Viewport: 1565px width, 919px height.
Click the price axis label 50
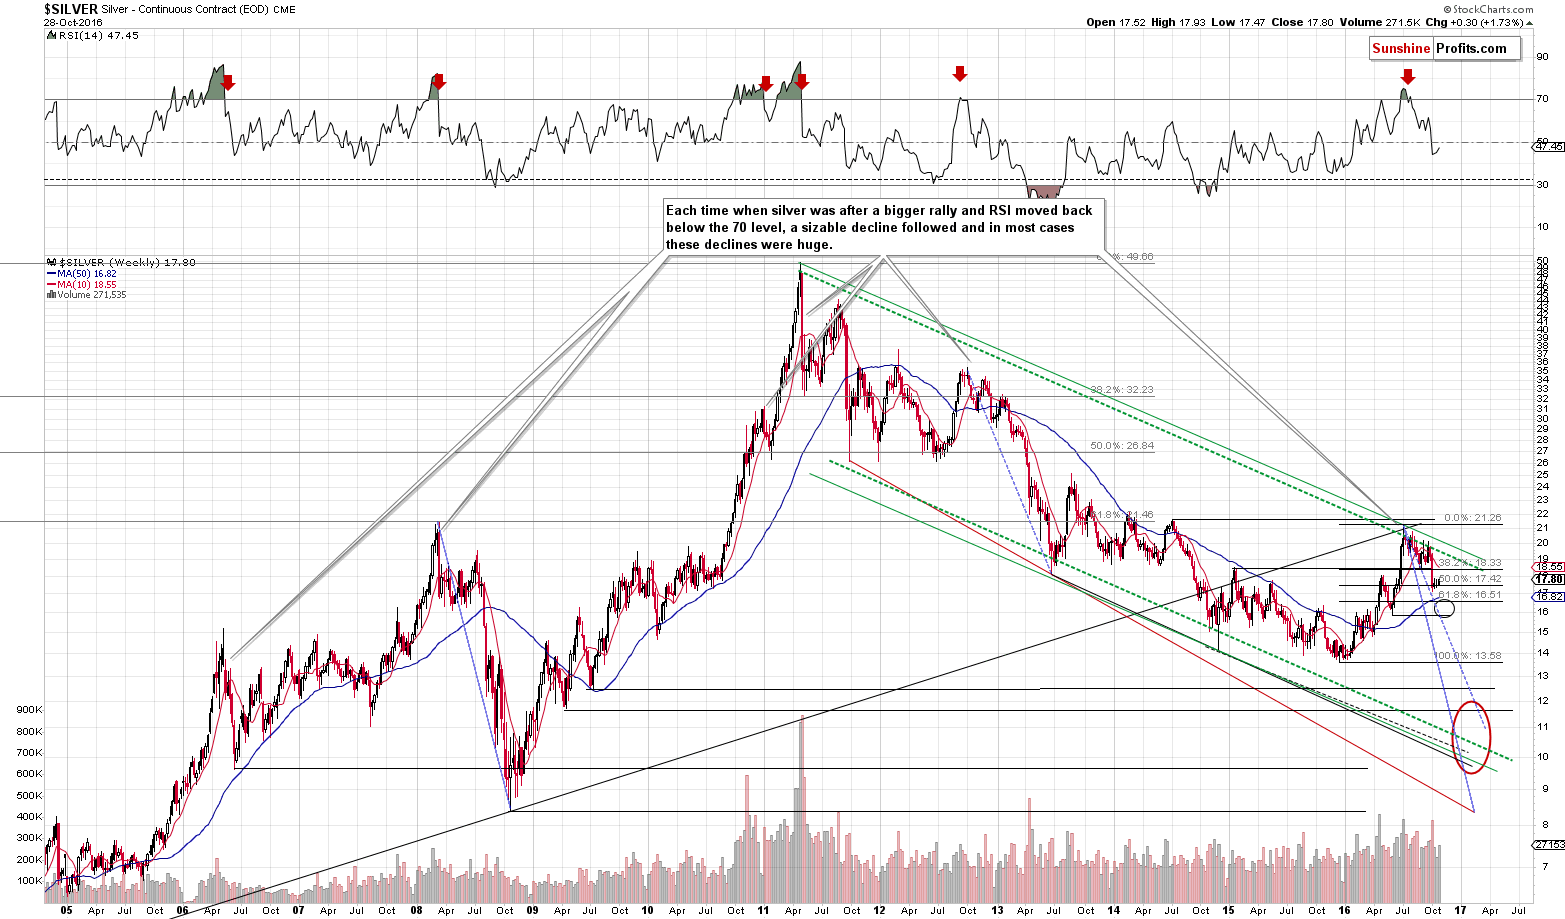1542,262
